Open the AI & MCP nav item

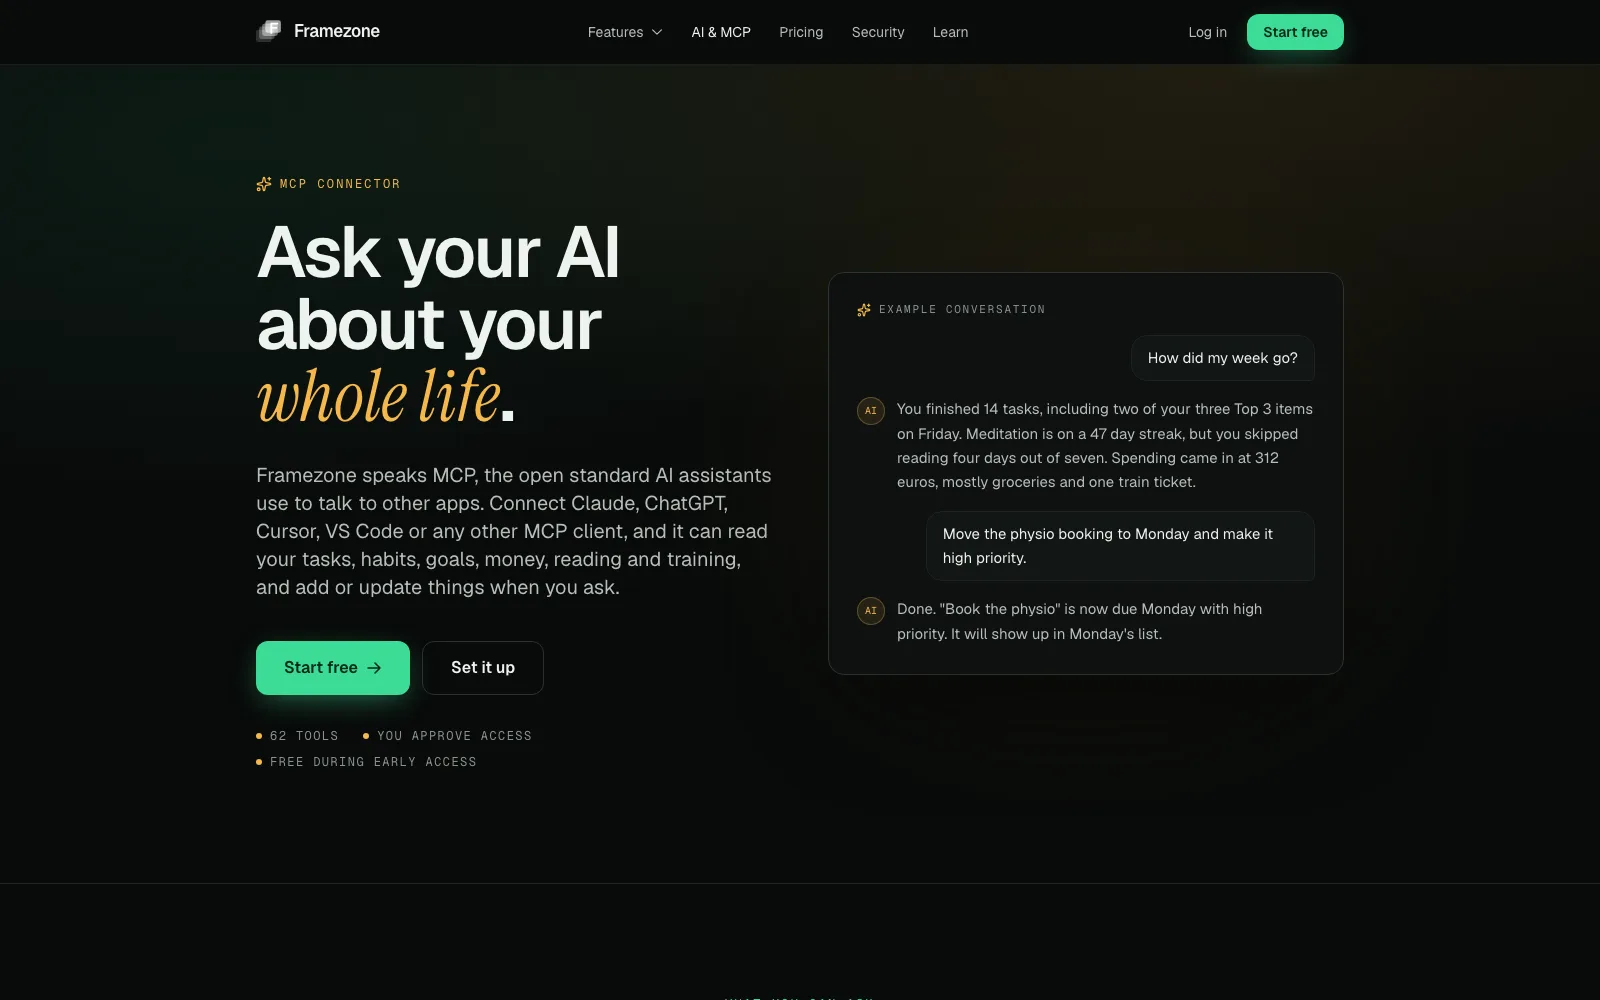tap(721, 32)
